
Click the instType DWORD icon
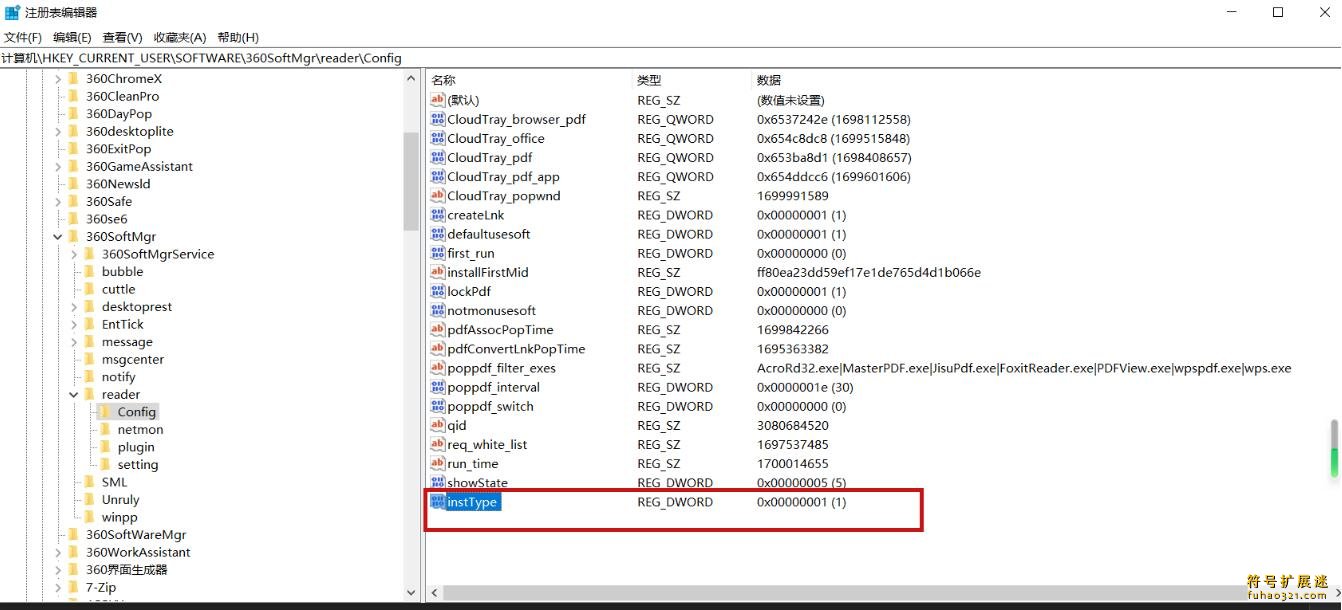click(437, 502)
